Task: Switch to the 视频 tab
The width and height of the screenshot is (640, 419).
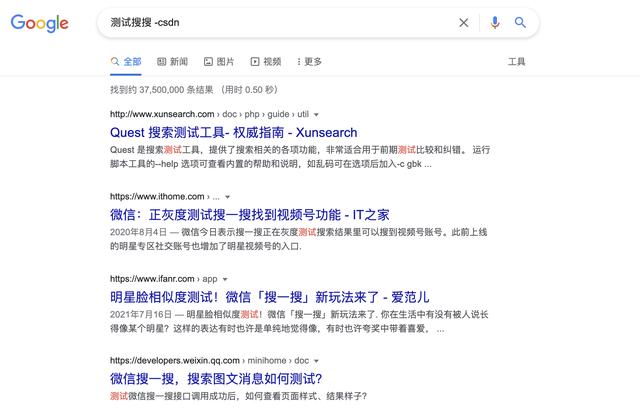Action: [266, 62]
